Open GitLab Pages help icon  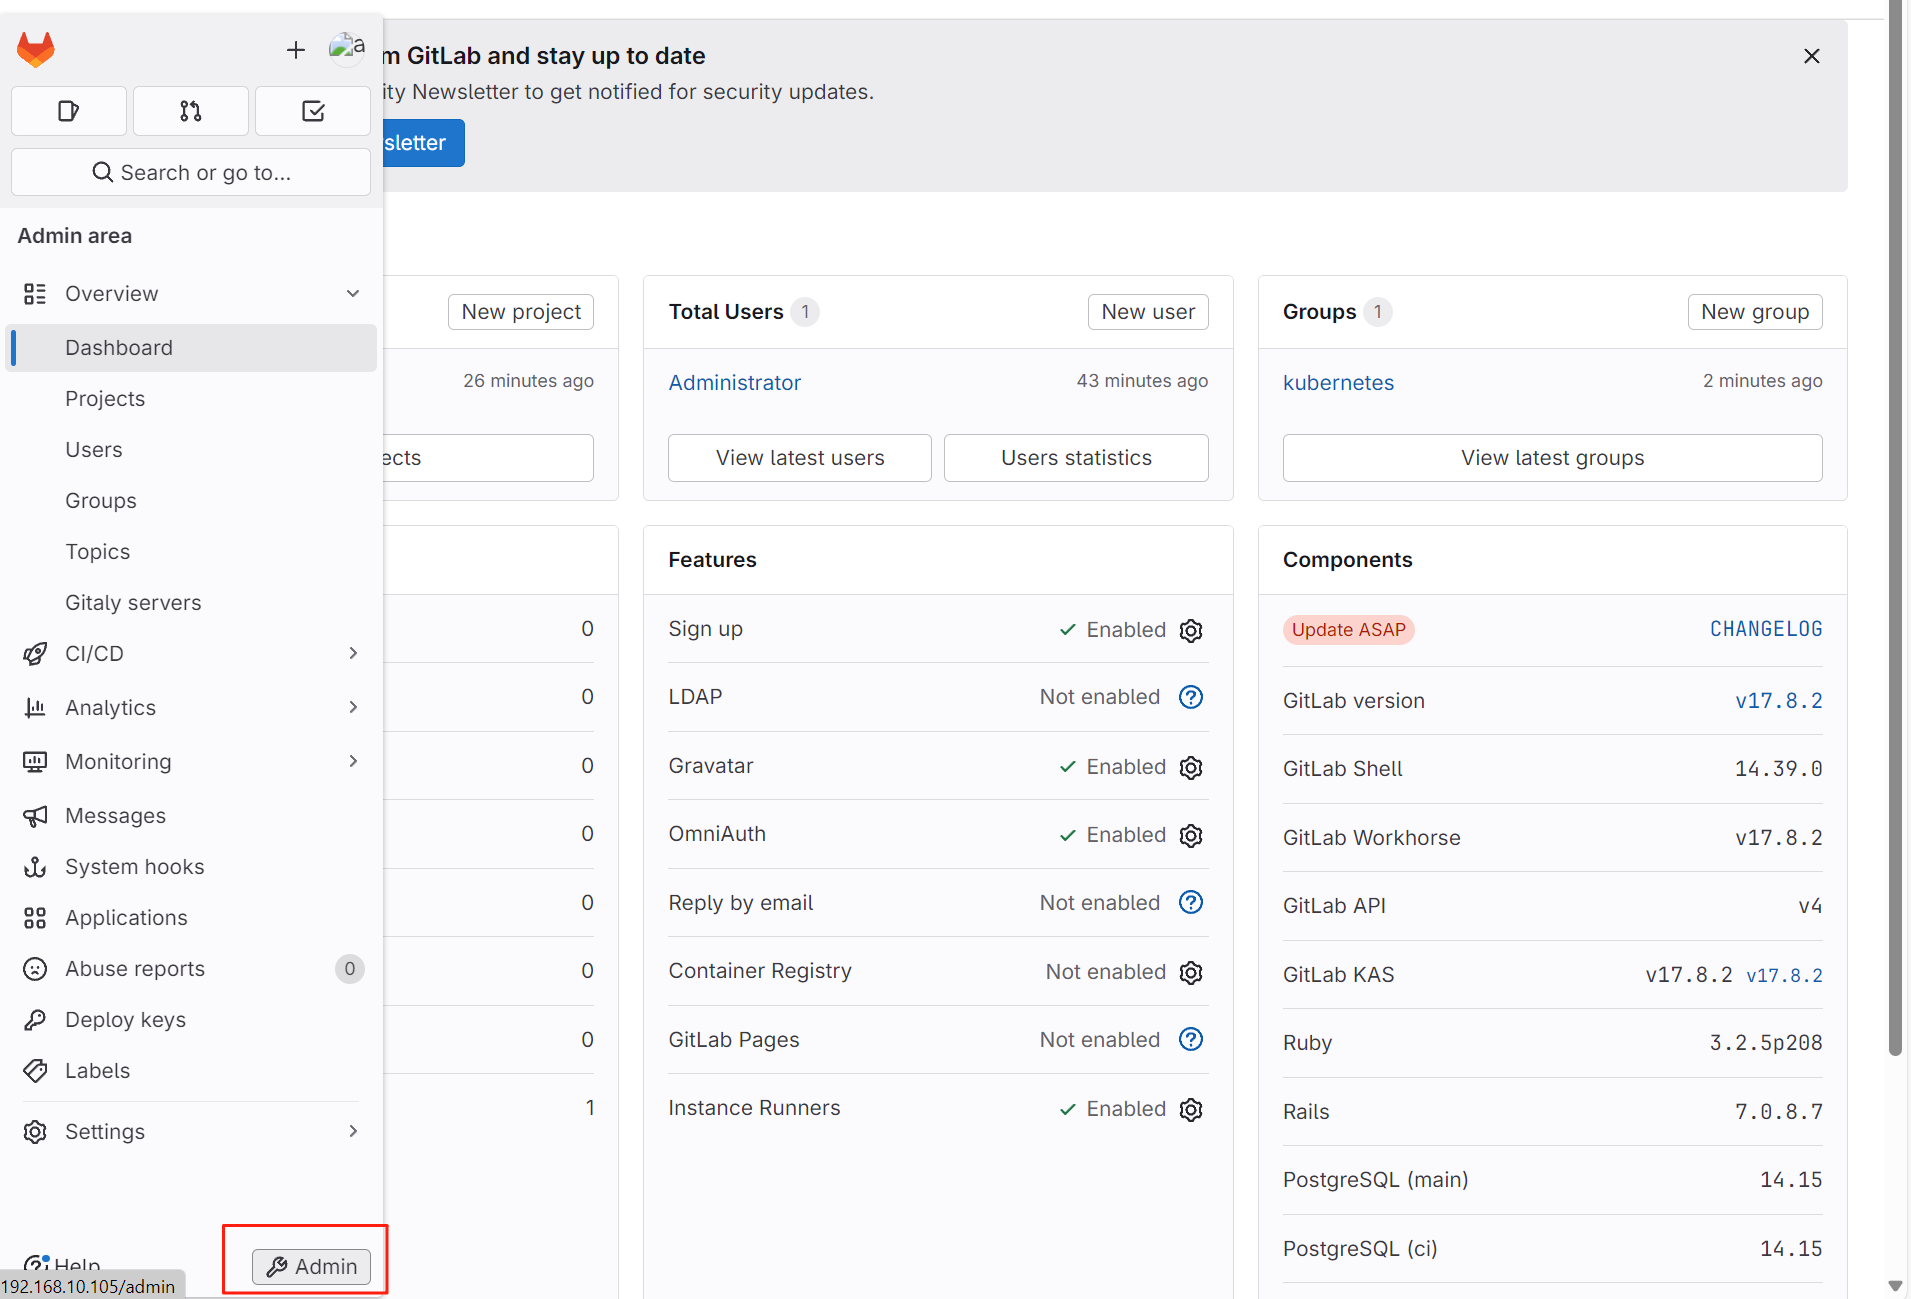(x=1191, y=1039)
